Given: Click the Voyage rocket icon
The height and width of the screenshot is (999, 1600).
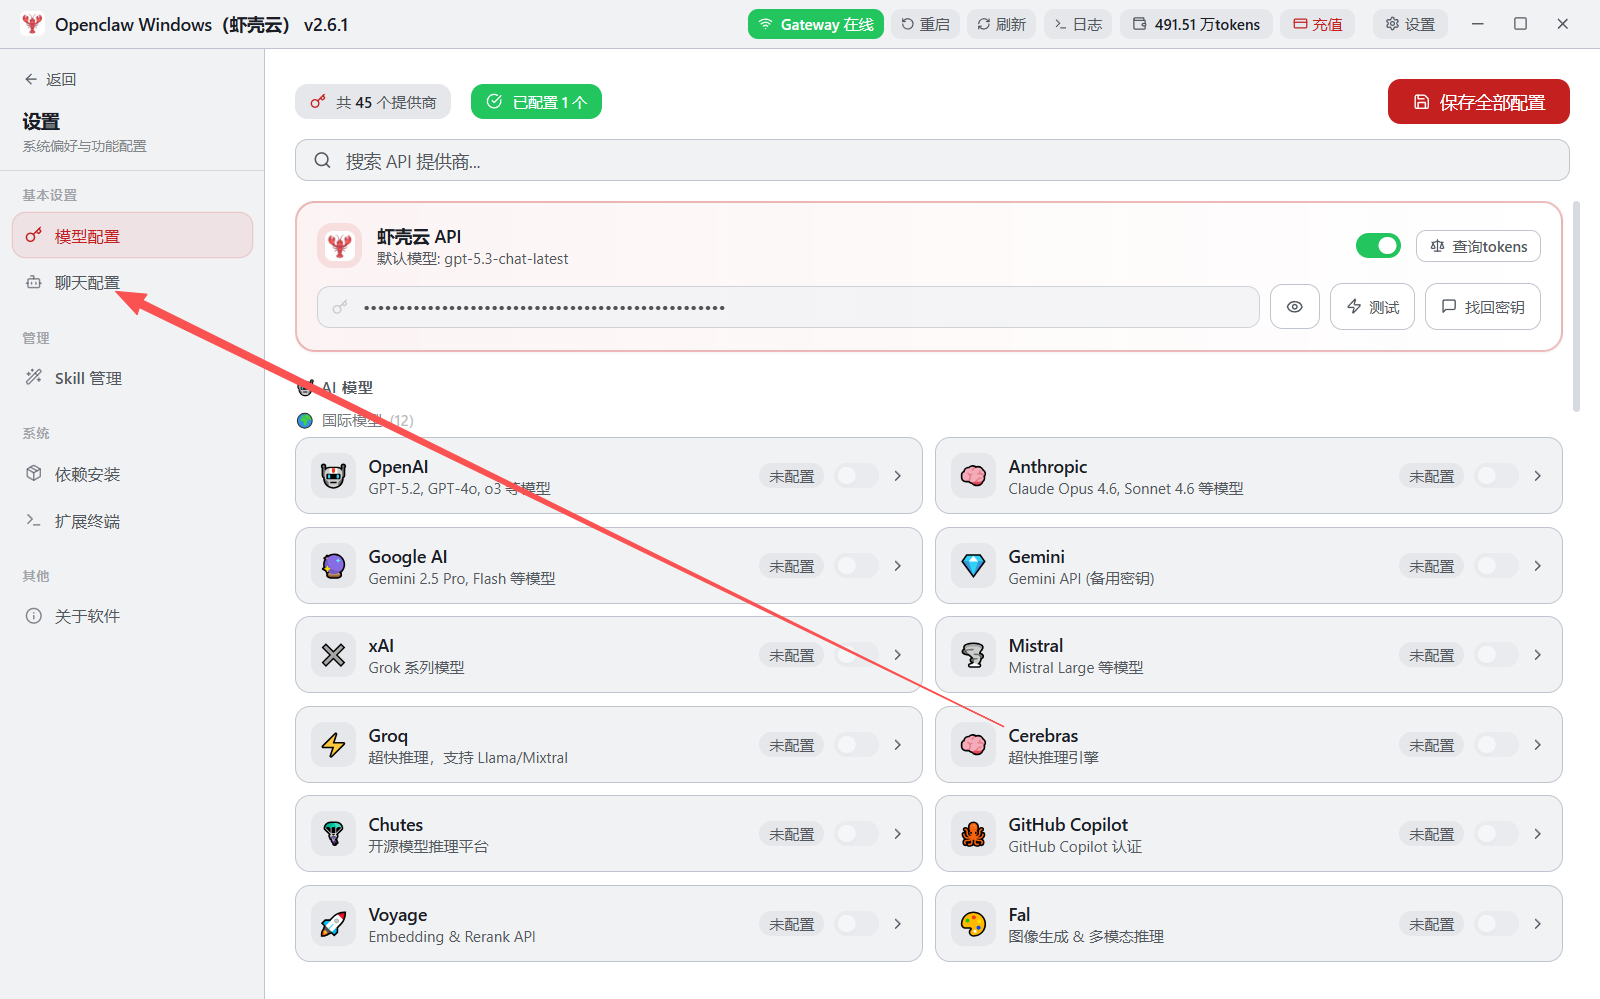Looking at the screenshot, I should coord(333,924).
